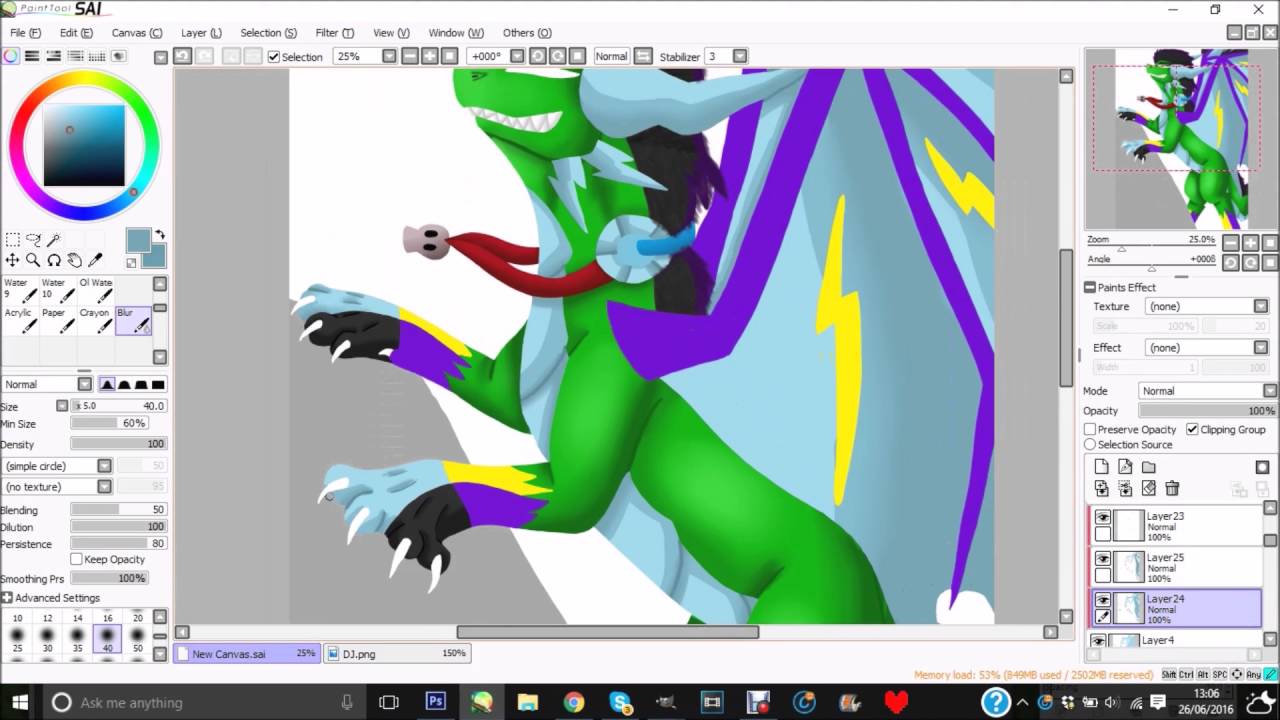The image size is (1280, 720).
Task: Undo the last action
Action: point(183,56)
